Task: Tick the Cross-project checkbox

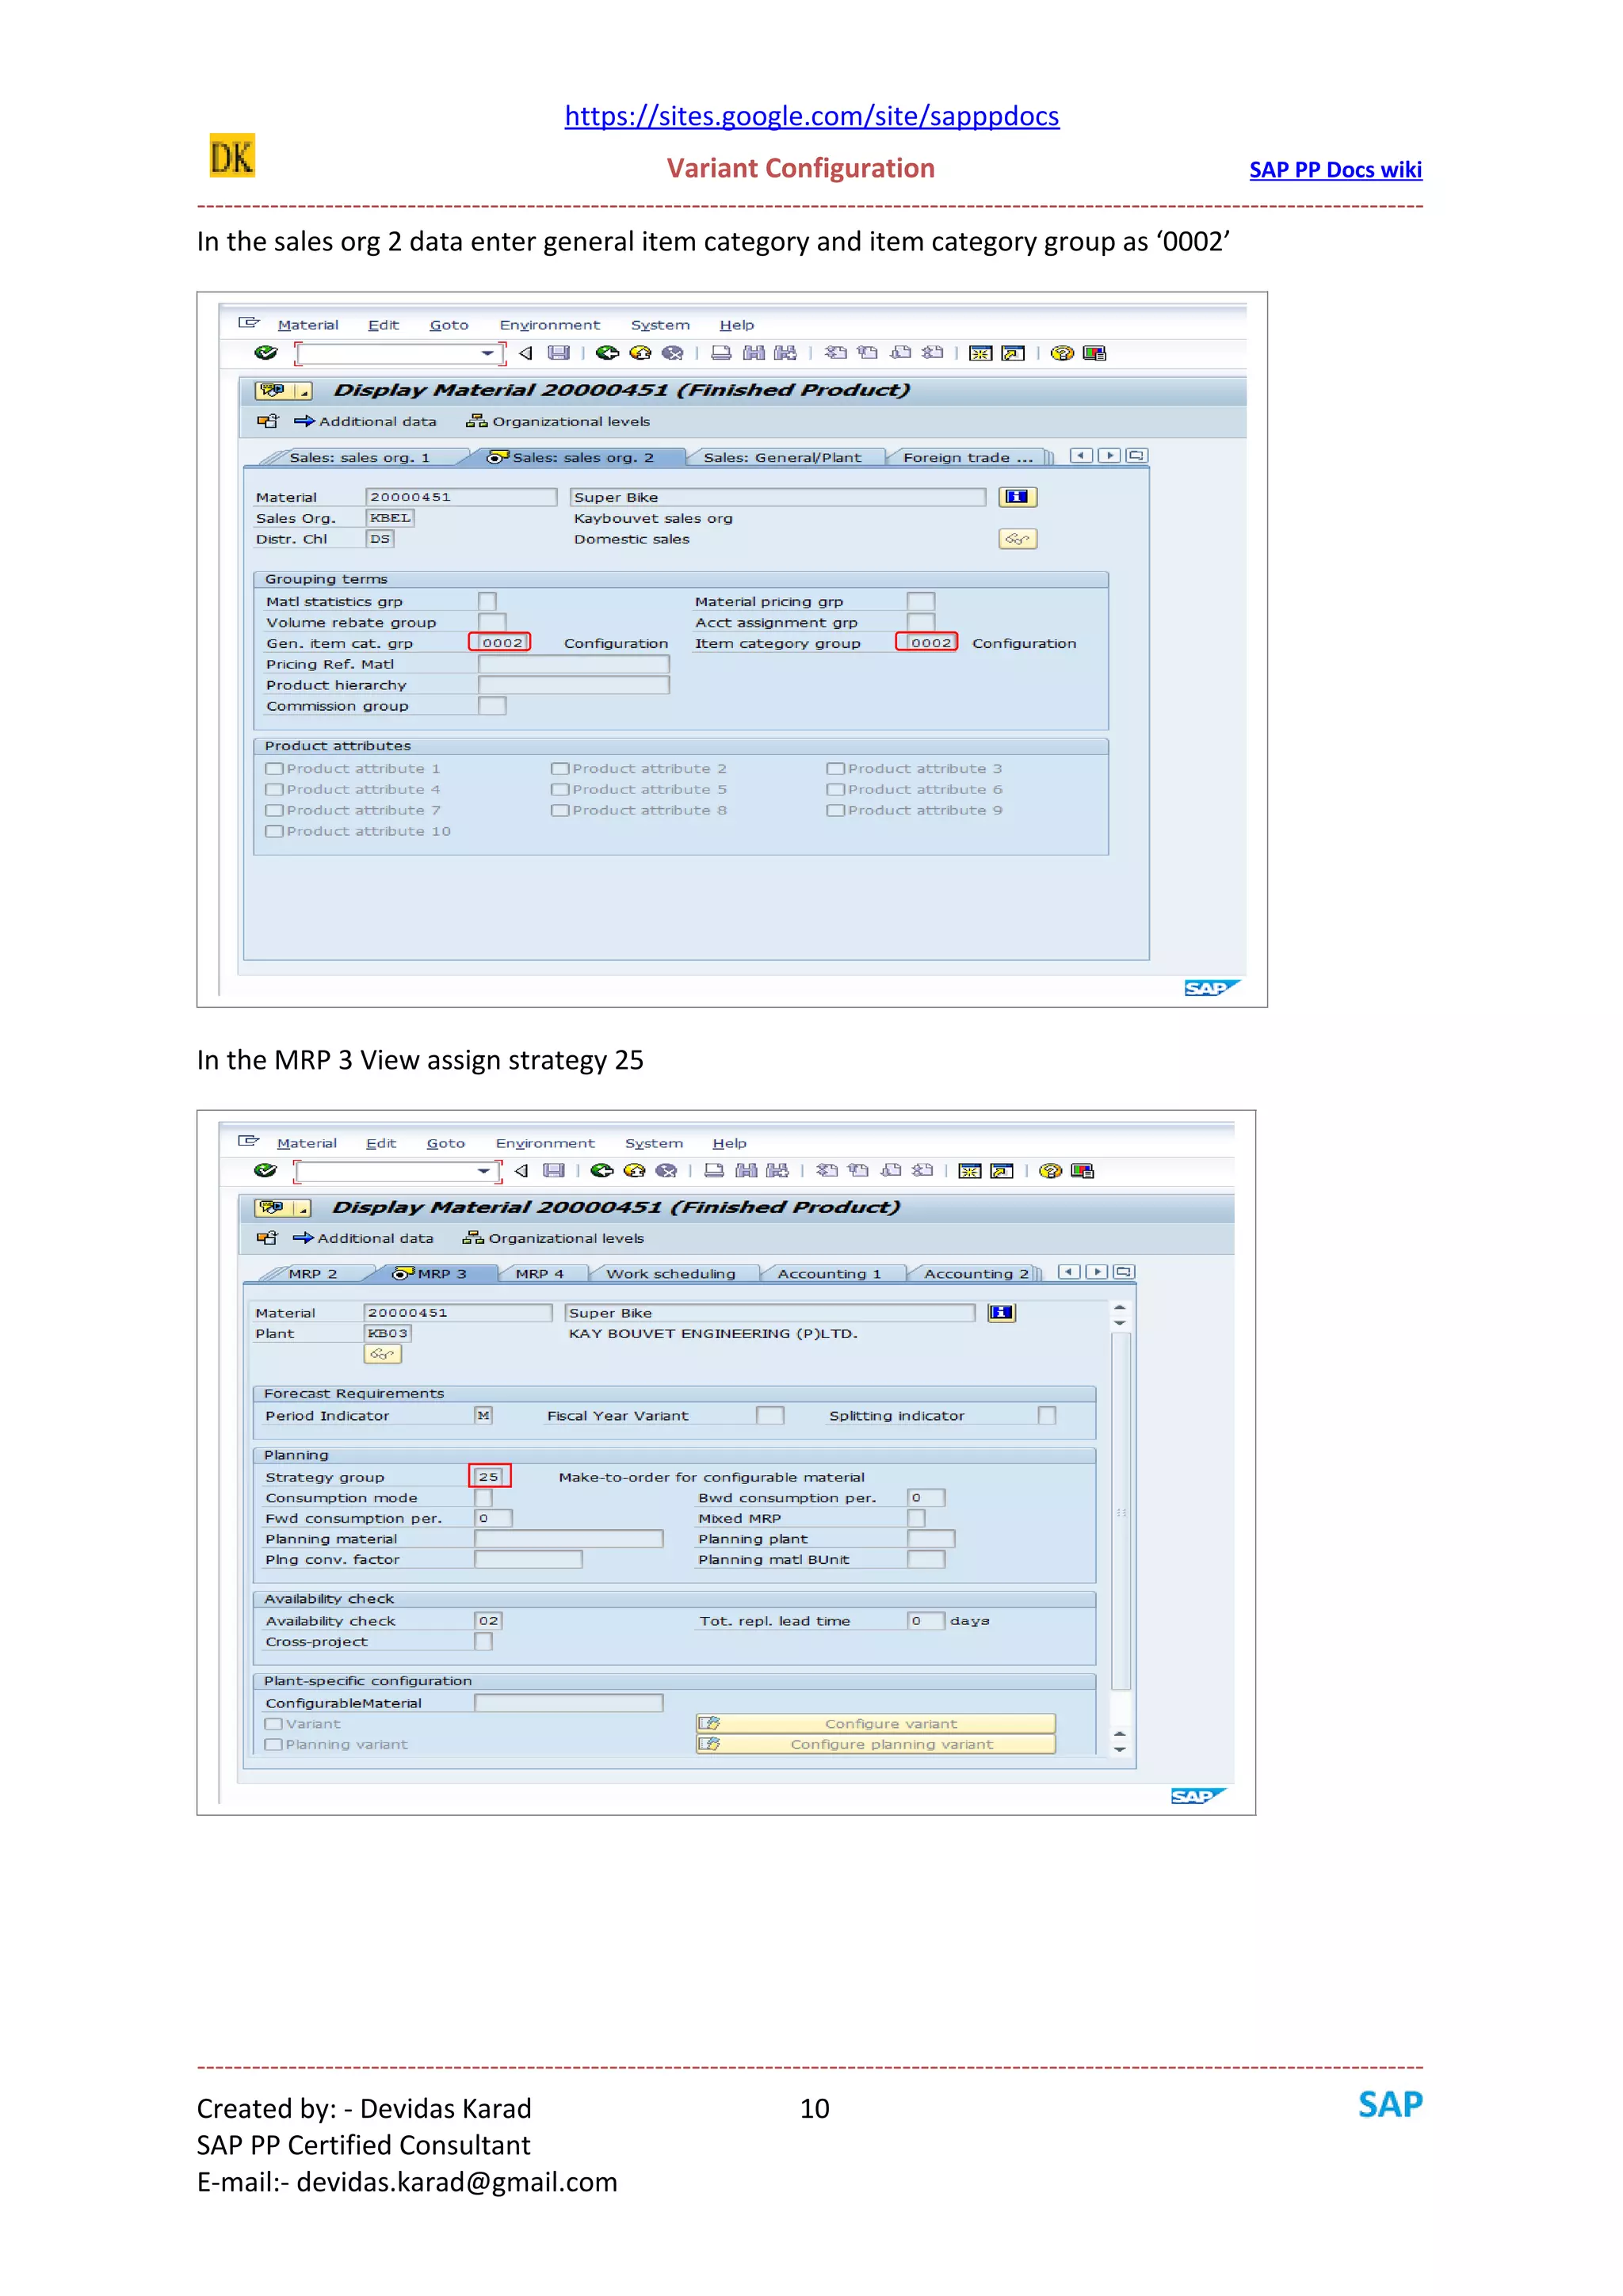Action: click(483, 1642)
